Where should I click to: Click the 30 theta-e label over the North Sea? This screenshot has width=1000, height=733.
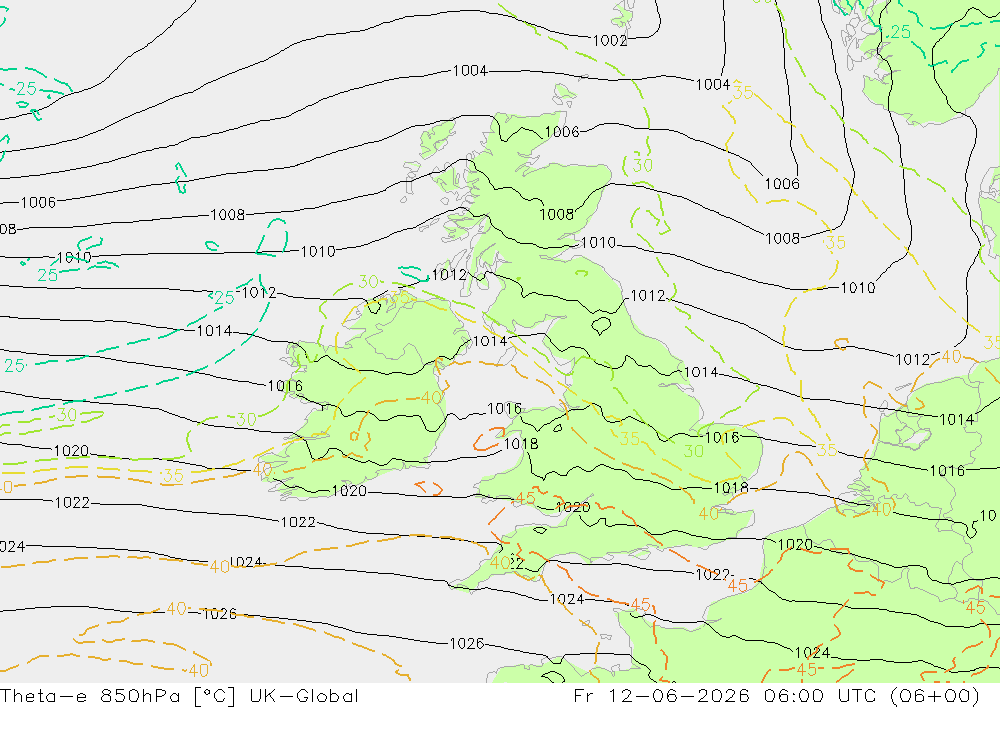(x=642, y=165)
